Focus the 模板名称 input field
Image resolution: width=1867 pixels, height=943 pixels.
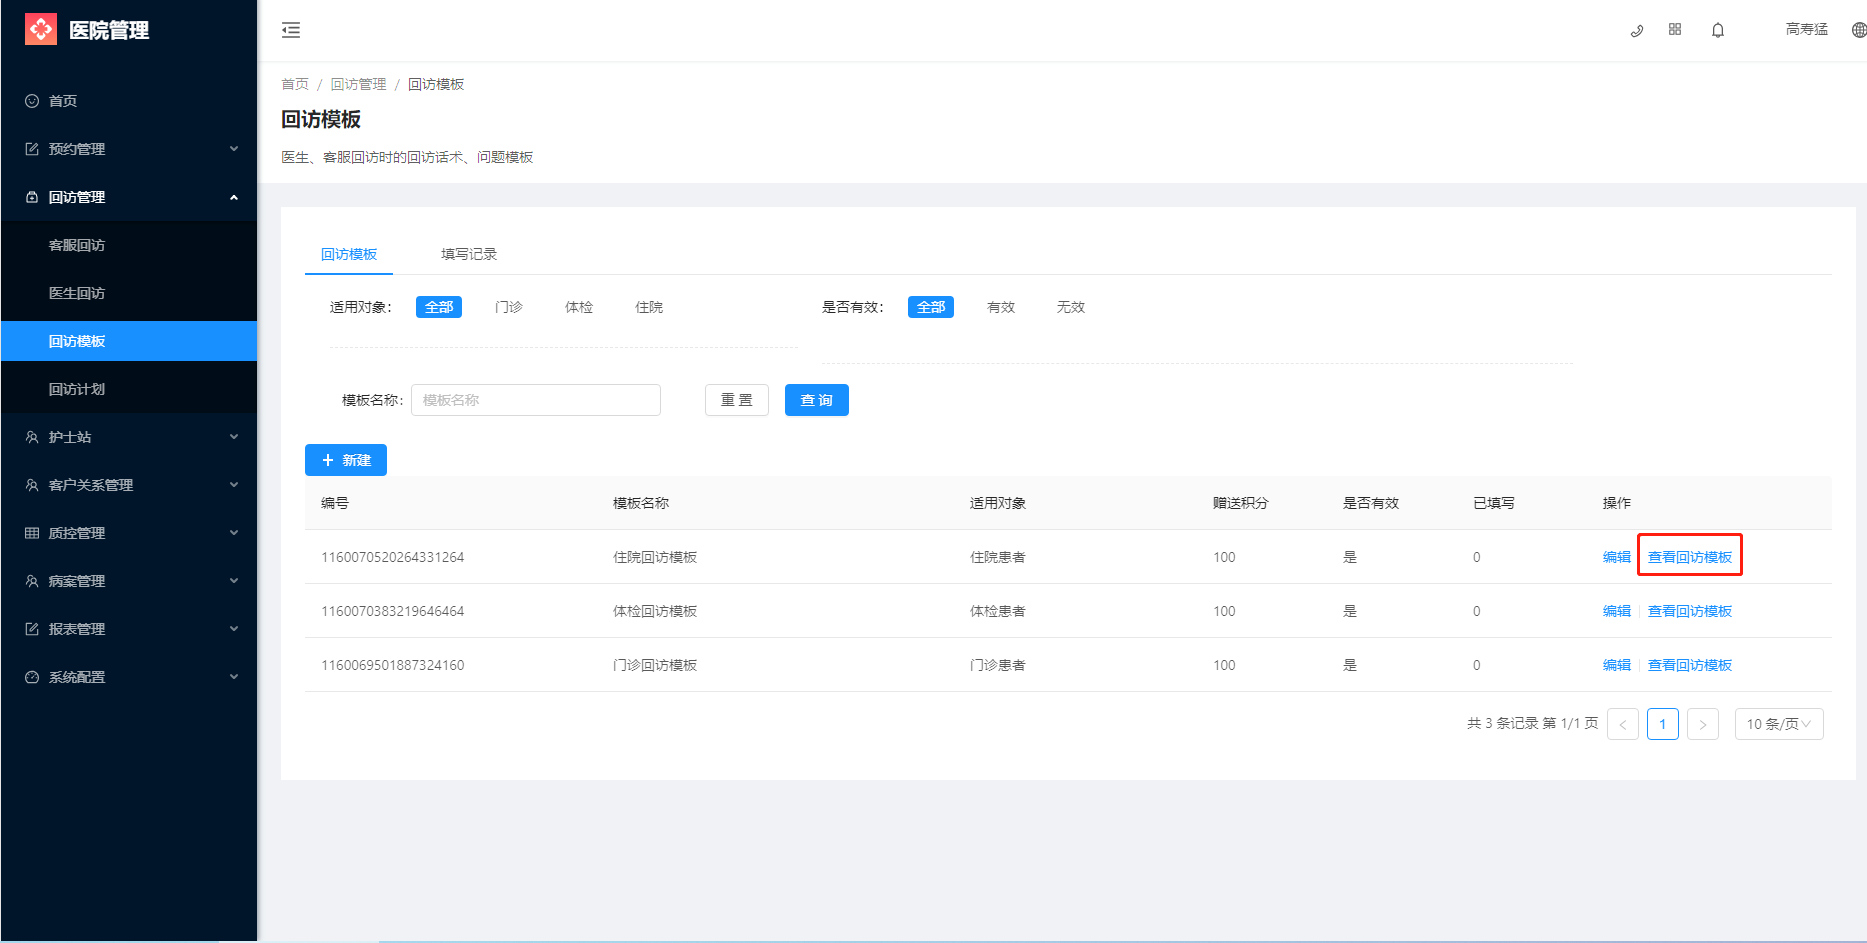pyautogui.click(x=536, y=400)
